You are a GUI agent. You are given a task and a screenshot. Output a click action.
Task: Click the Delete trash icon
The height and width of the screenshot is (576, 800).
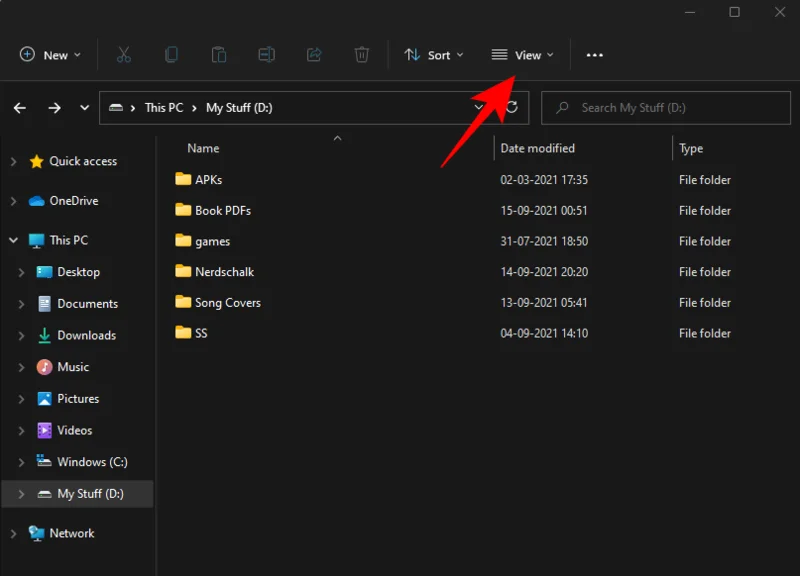[361, 55]
